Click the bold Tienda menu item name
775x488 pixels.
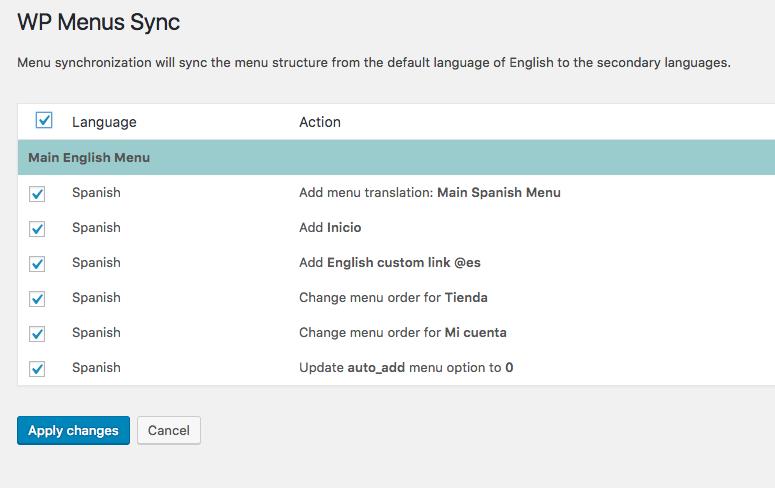[466, 297]
